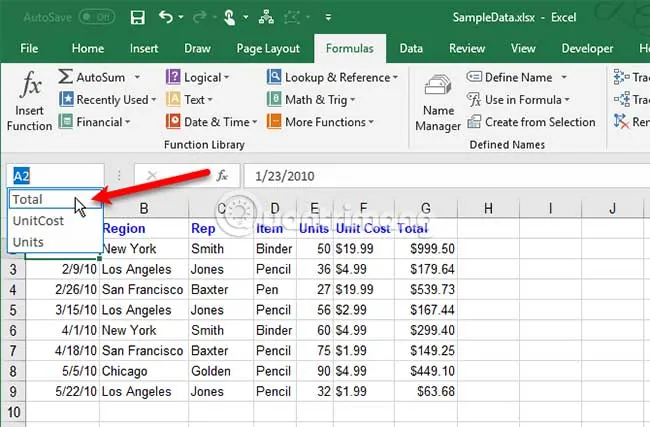Viewport: 650px width, 427px height.
Task: Select column B header
Action: pyautogui.click(x=144, y=208)
